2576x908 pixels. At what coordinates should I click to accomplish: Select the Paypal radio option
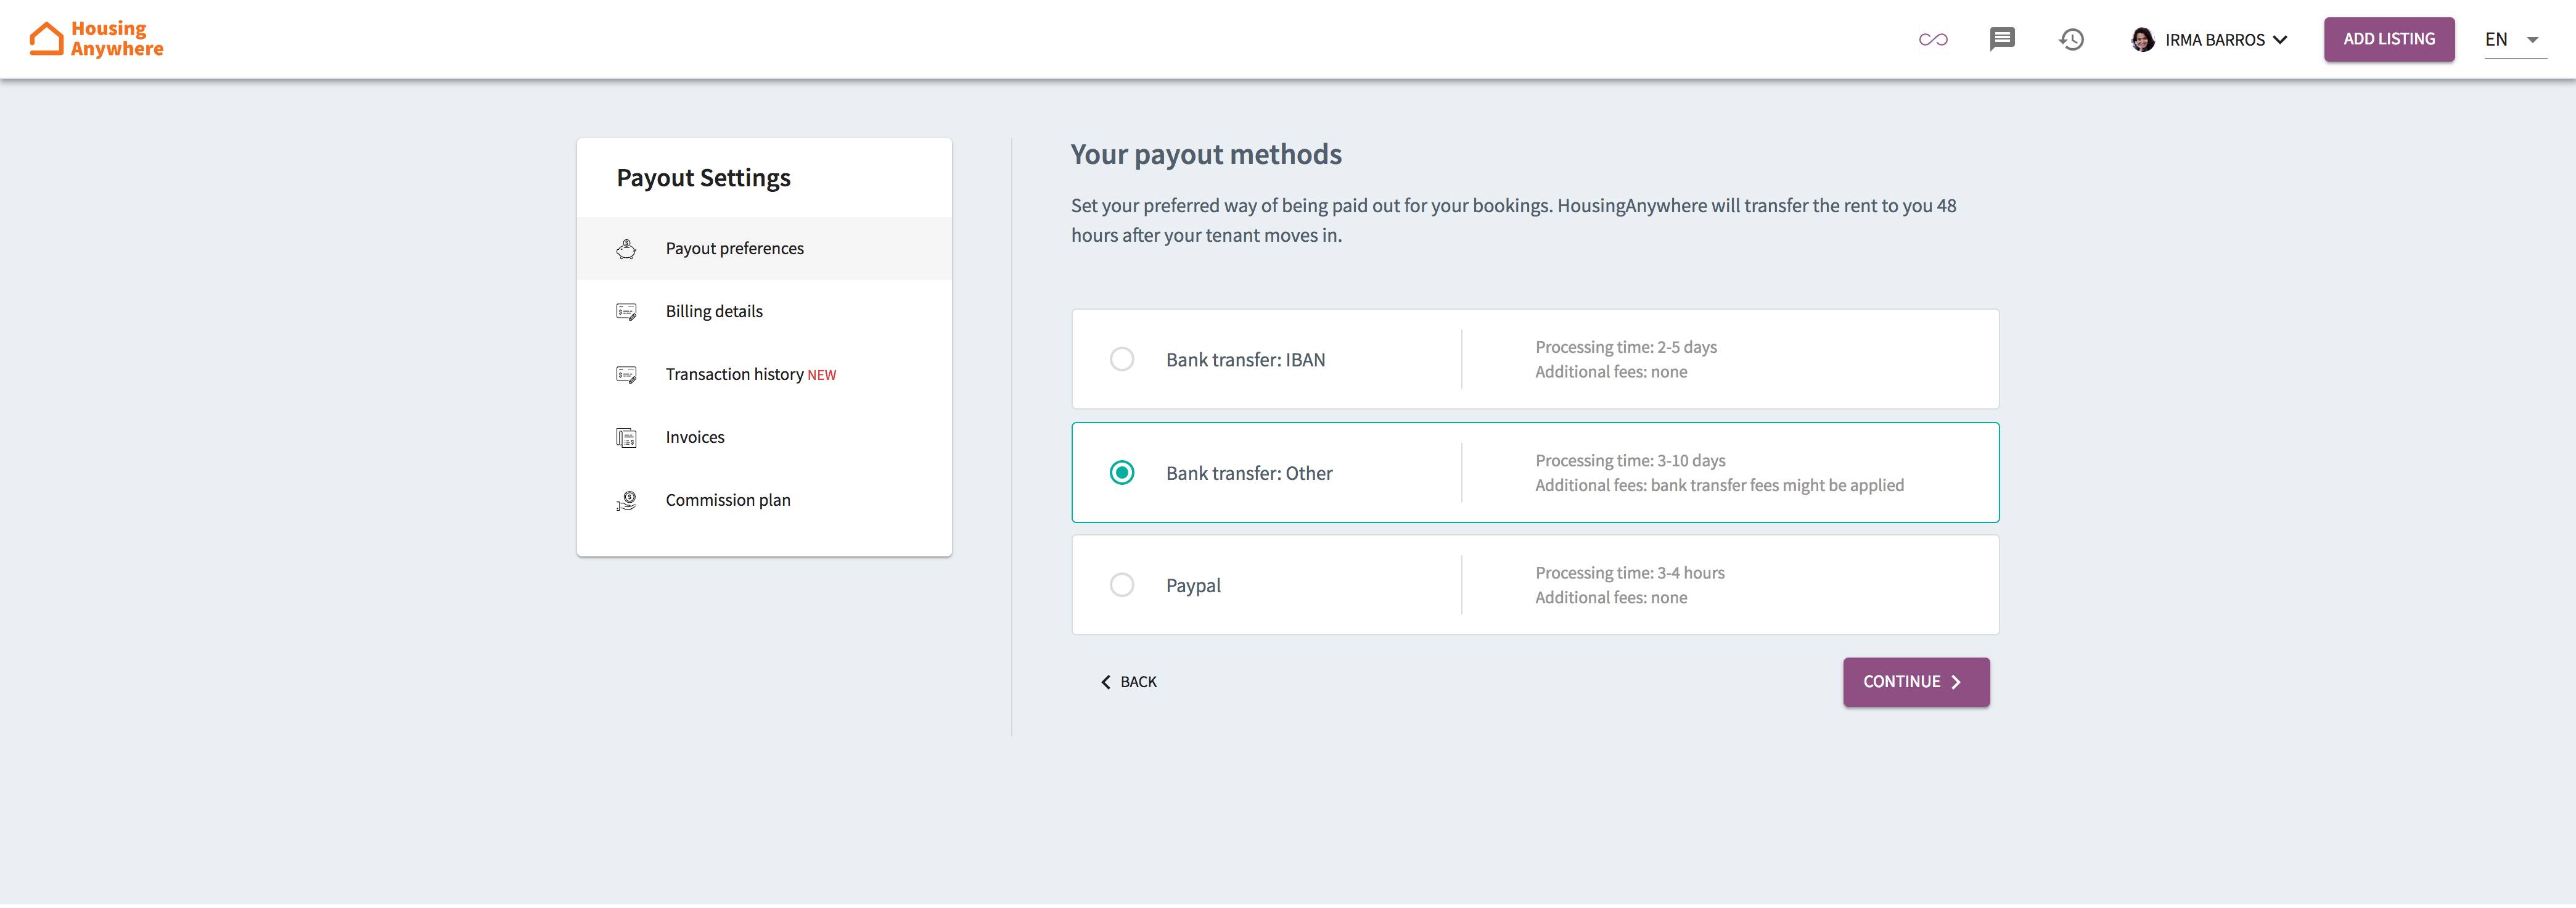pyautogui.click(x=1122, y=586)
